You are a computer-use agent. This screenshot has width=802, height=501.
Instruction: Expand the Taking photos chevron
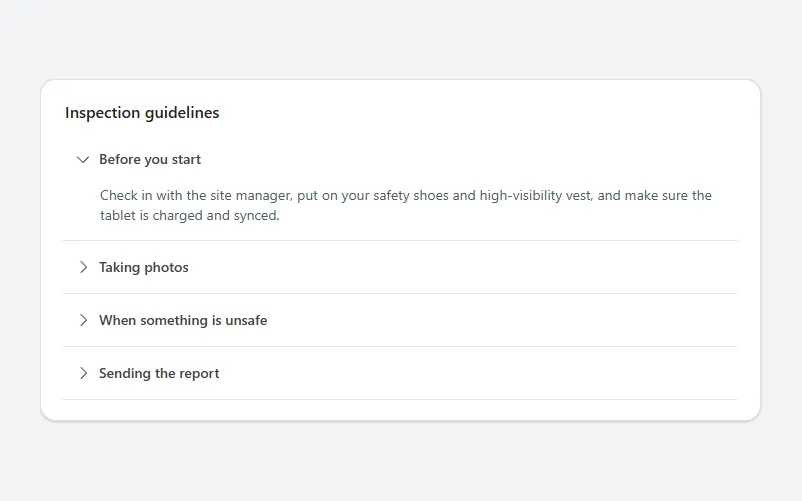pyautogui.click(x=83, y=267)
